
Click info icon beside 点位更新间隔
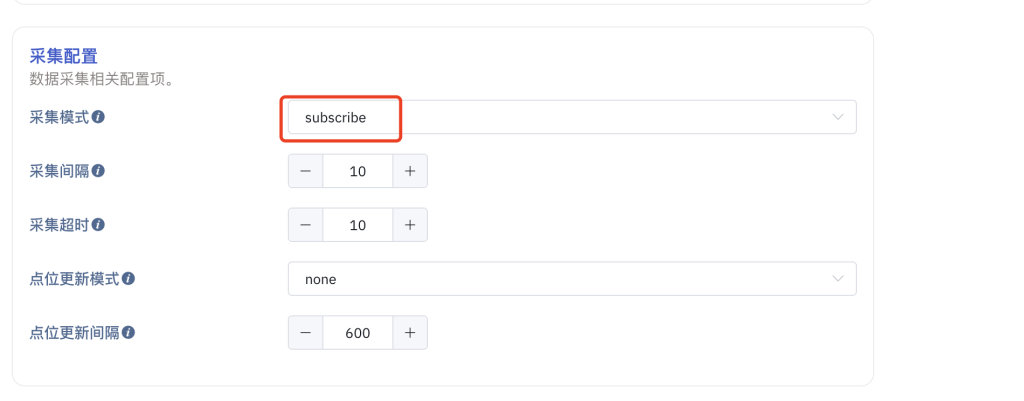[x=128, y=333]
